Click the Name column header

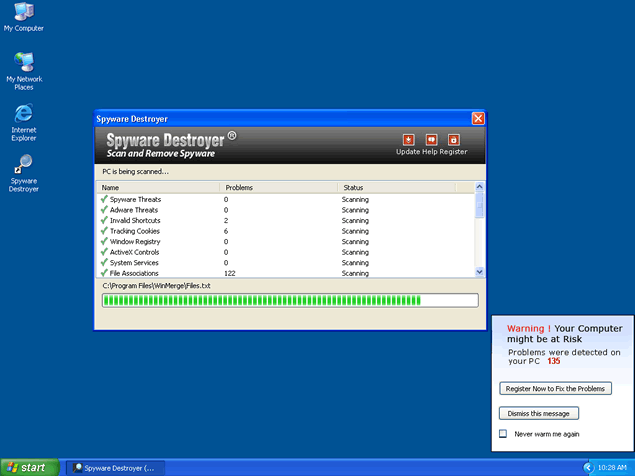tap(110, 187)
